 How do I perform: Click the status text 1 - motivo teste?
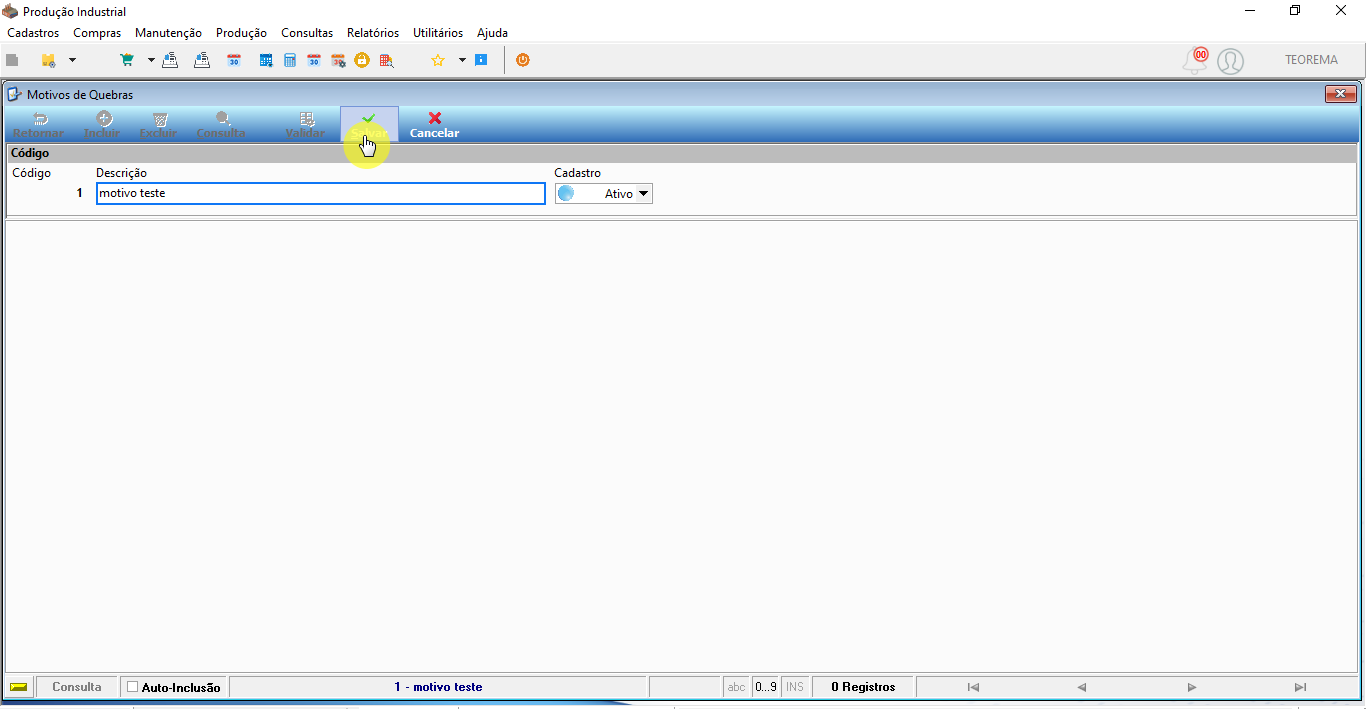coord(438,687)
